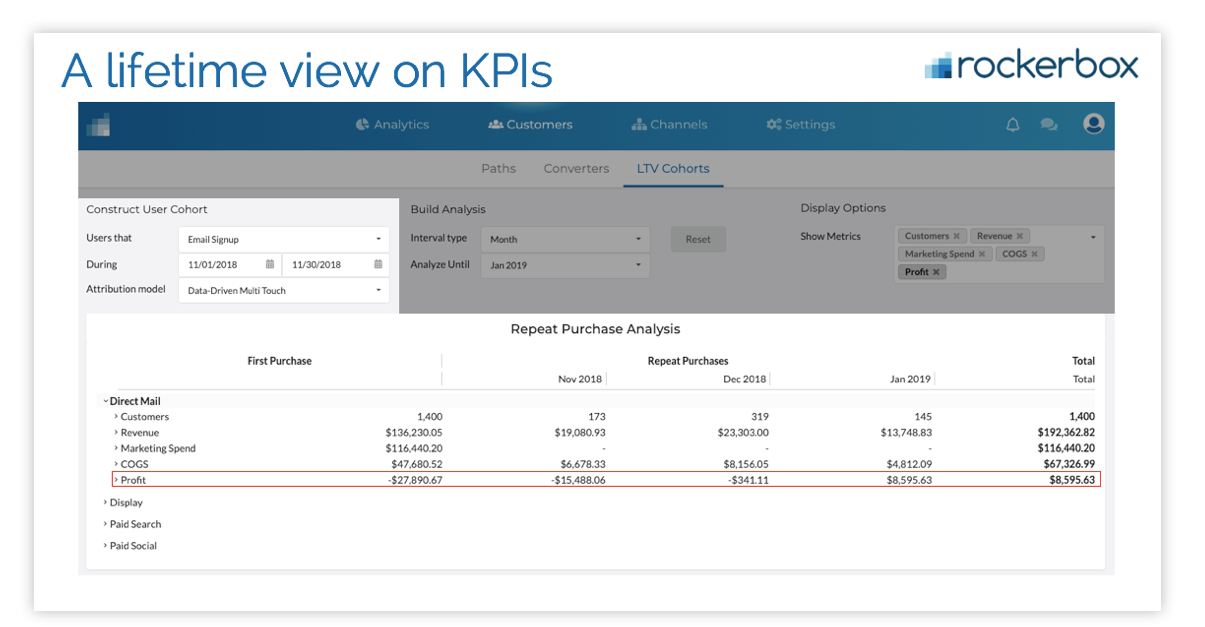Remove the Marketing Spend metric tag
The image size is (1205, 627).
pos(982,254)
